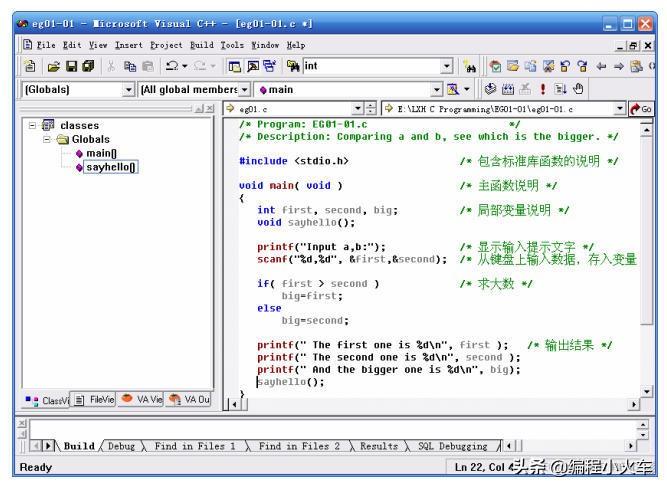Open the Help menu

pos(296,45)
